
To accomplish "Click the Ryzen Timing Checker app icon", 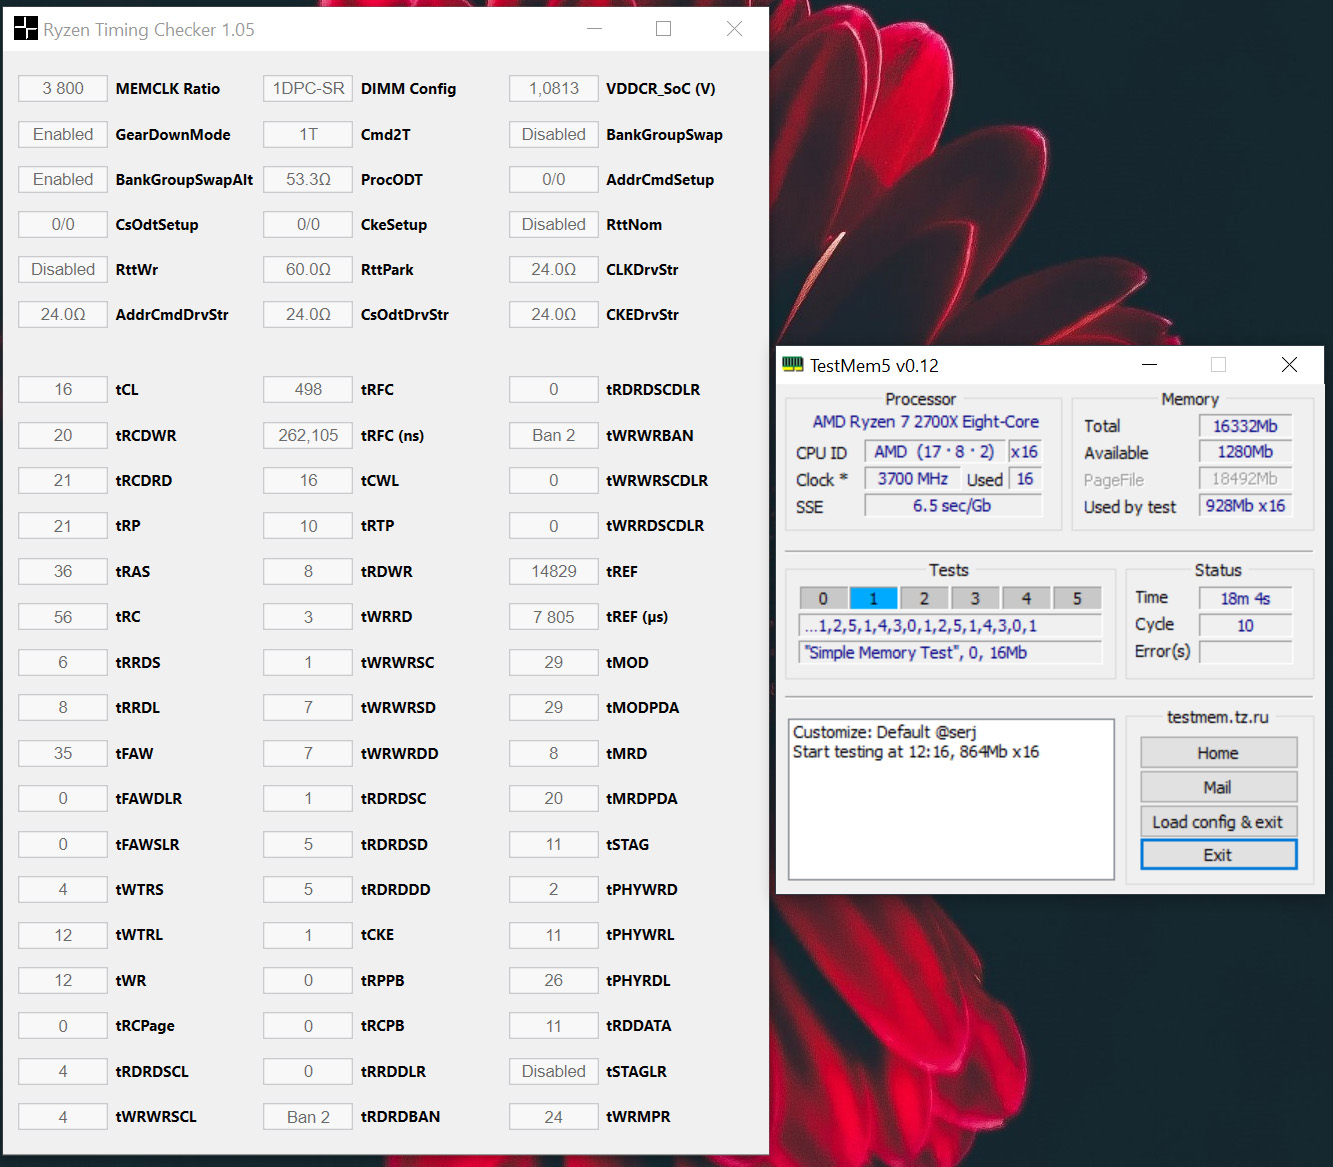I will (26, 29).
